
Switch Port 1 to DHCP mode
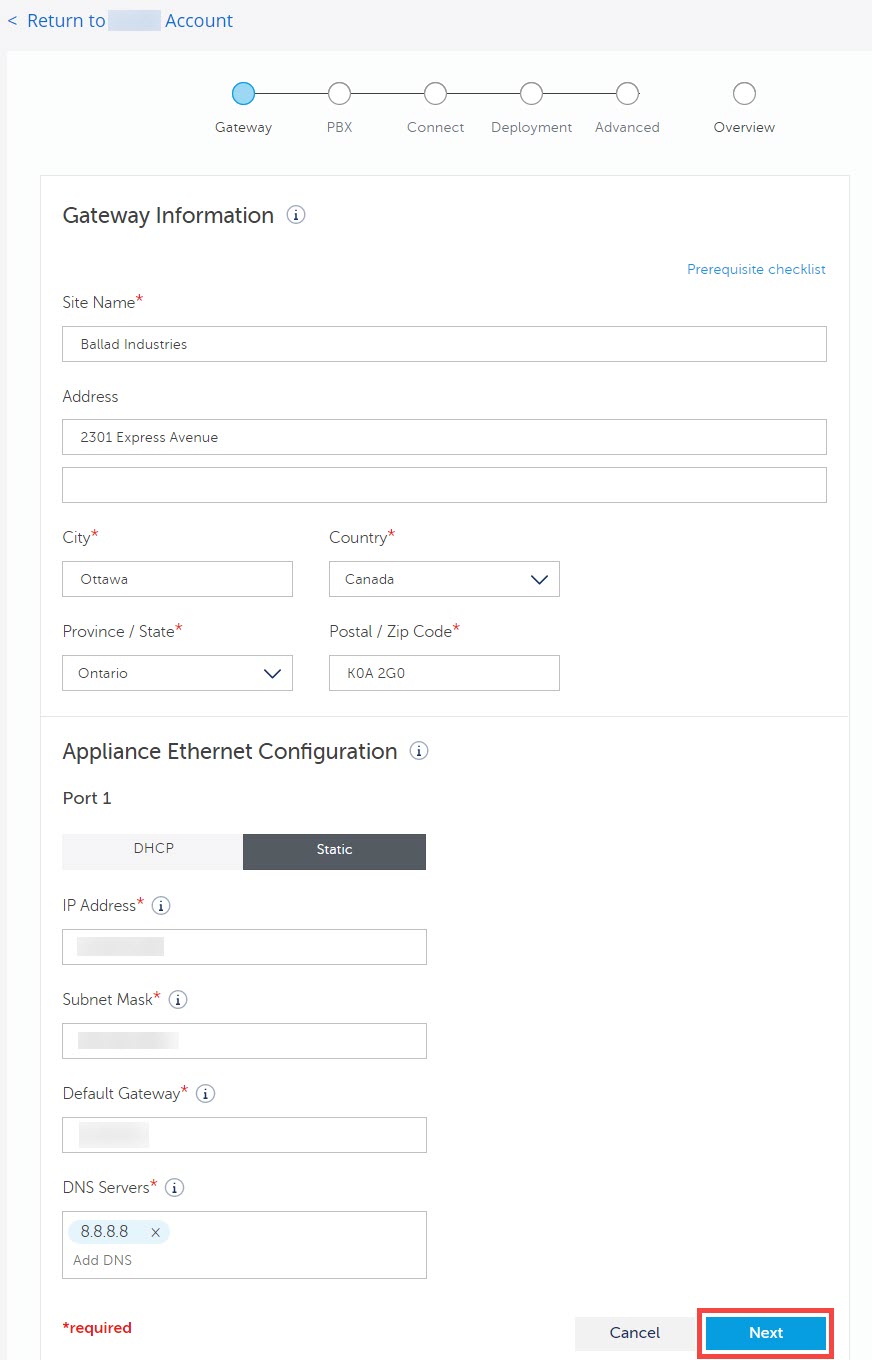tap(152, 851)
